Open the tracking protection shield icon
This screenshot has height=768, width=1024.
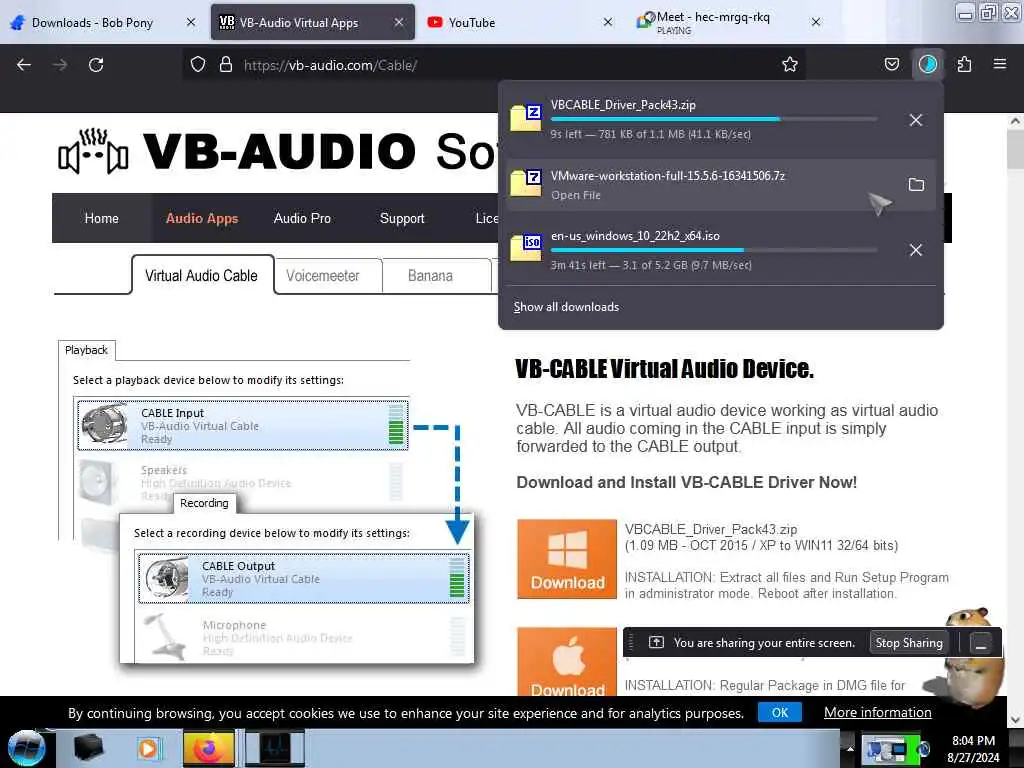pyautogui.click(x=198, y=65)
